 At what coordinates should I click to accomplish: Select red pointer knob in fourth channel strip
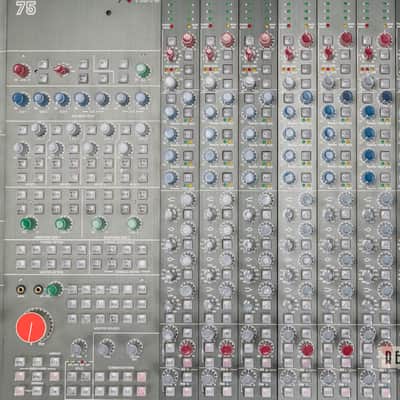pyautogui.click(x=289, y=53)
